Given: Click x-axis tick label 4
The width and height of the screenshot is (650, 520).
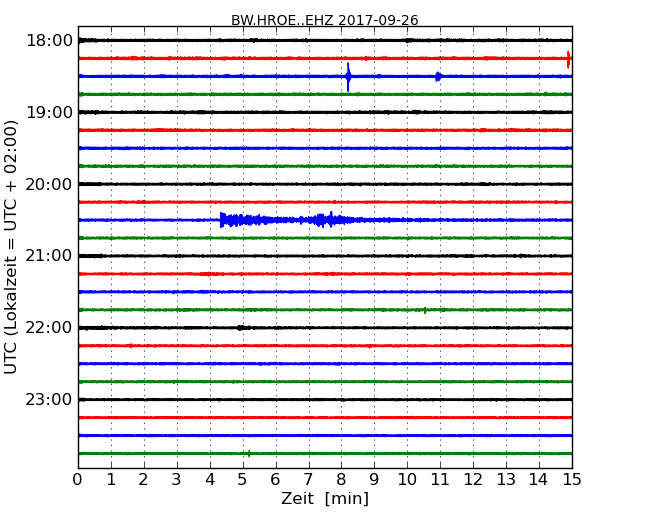Looking at the screenshot, I should click(x=210, y=480).
